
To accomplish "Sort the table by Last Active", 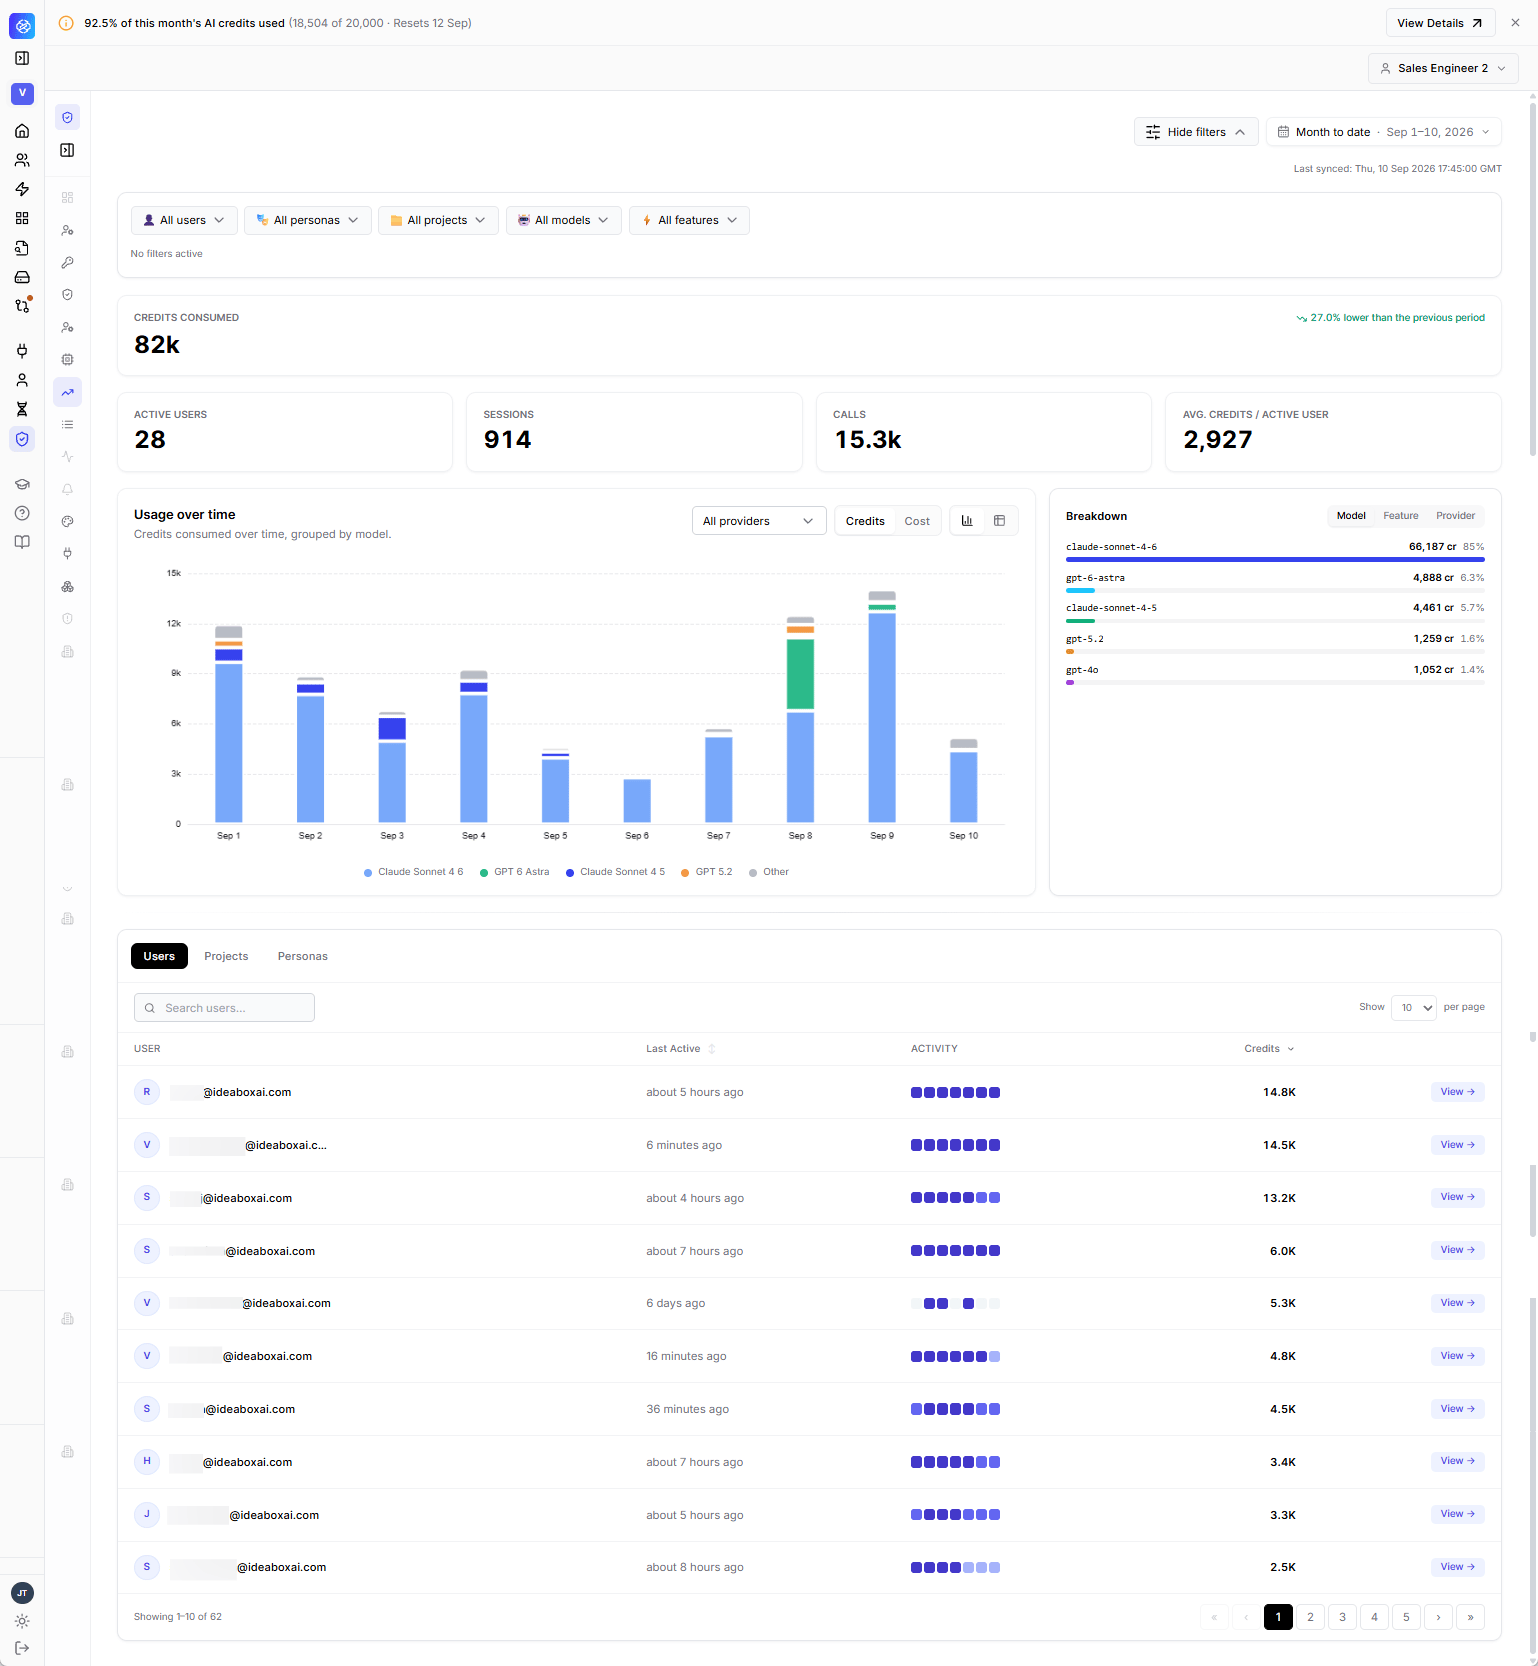I will coord(680,1049).
